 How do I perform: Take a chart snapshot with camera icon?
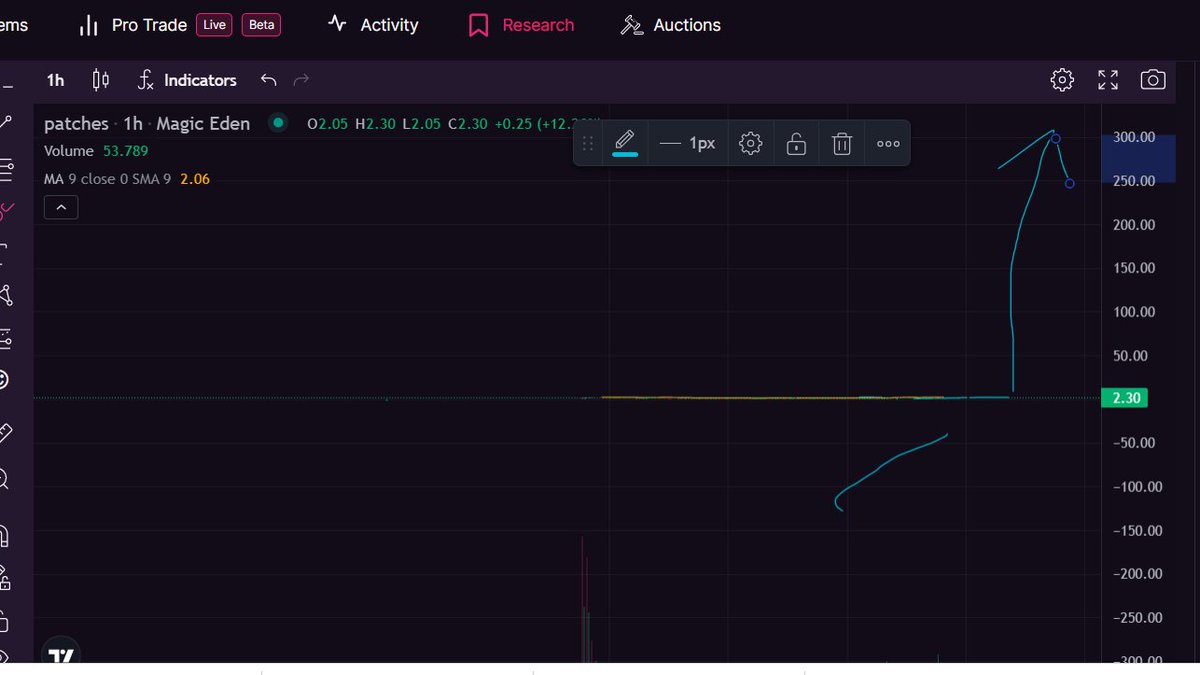tap(1153, 80)
